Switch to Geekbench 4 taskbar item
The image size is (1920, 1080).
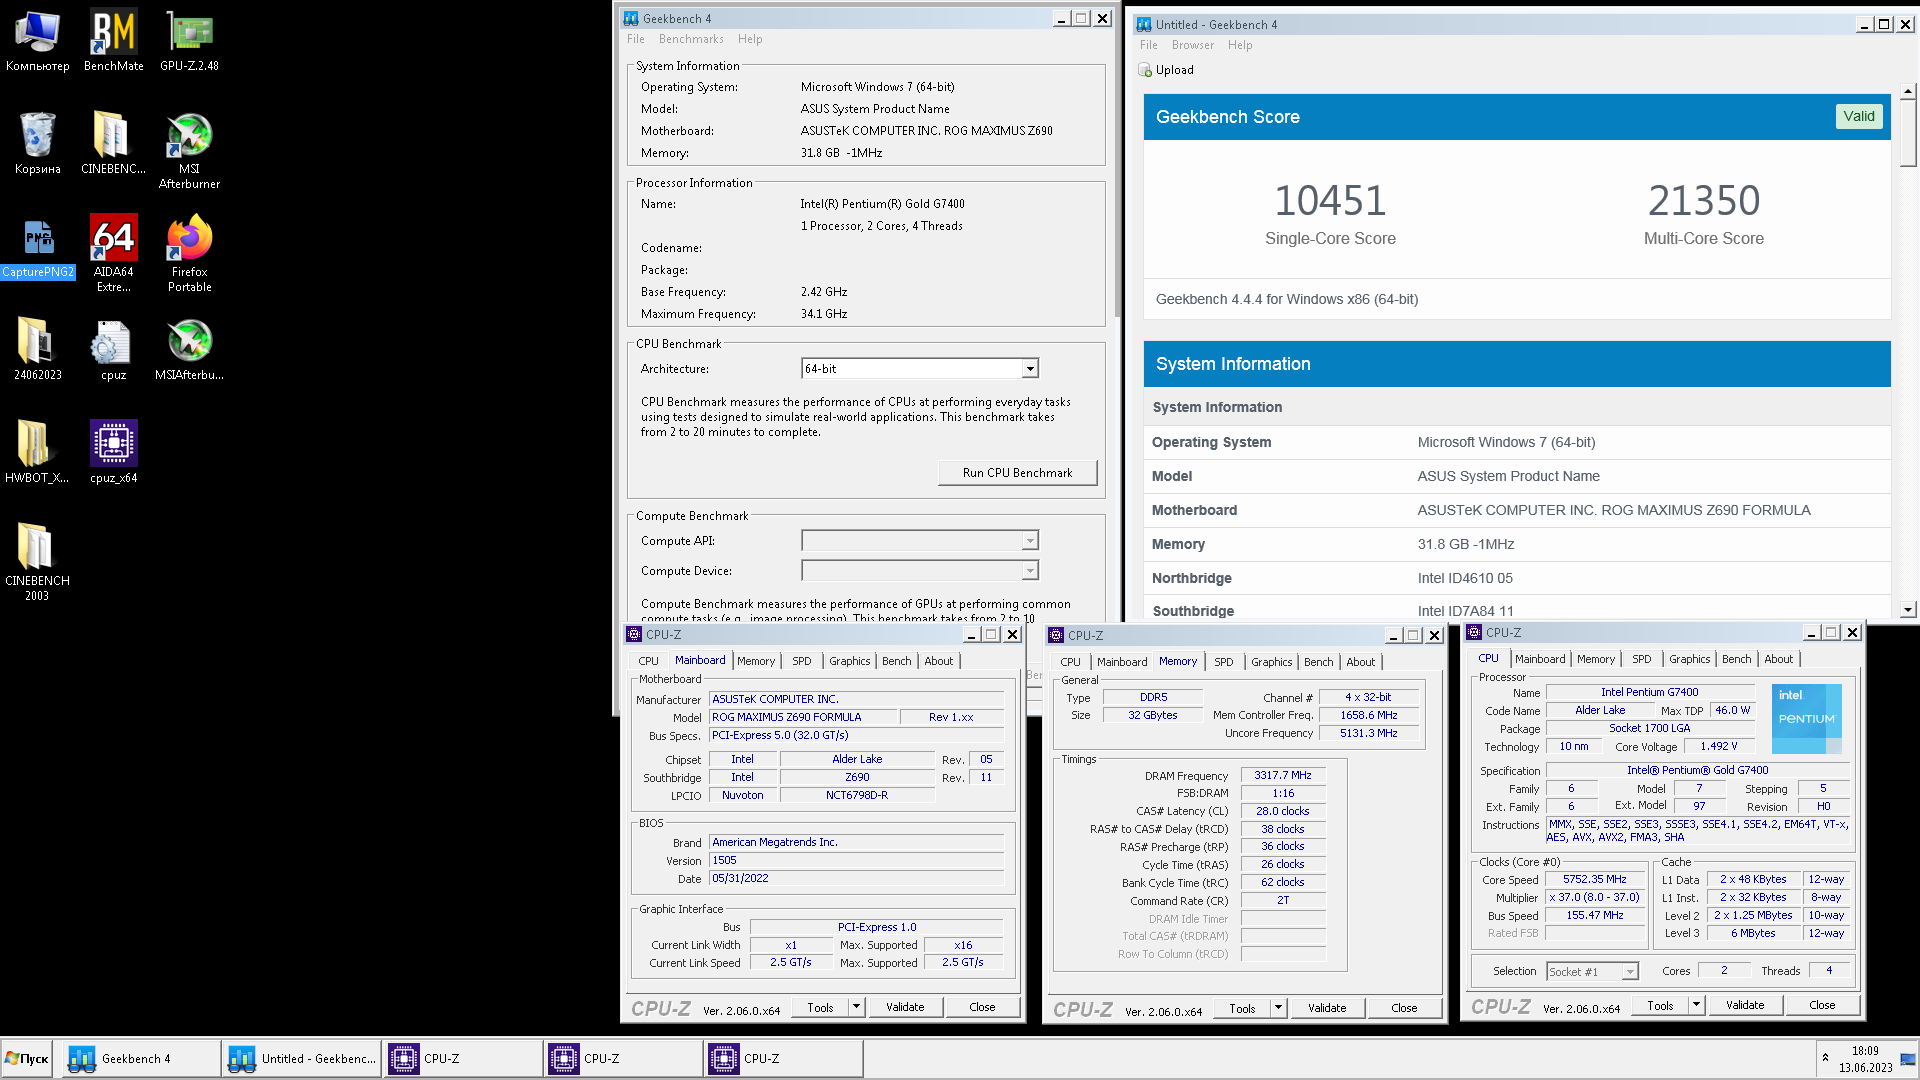(141, 1058)
